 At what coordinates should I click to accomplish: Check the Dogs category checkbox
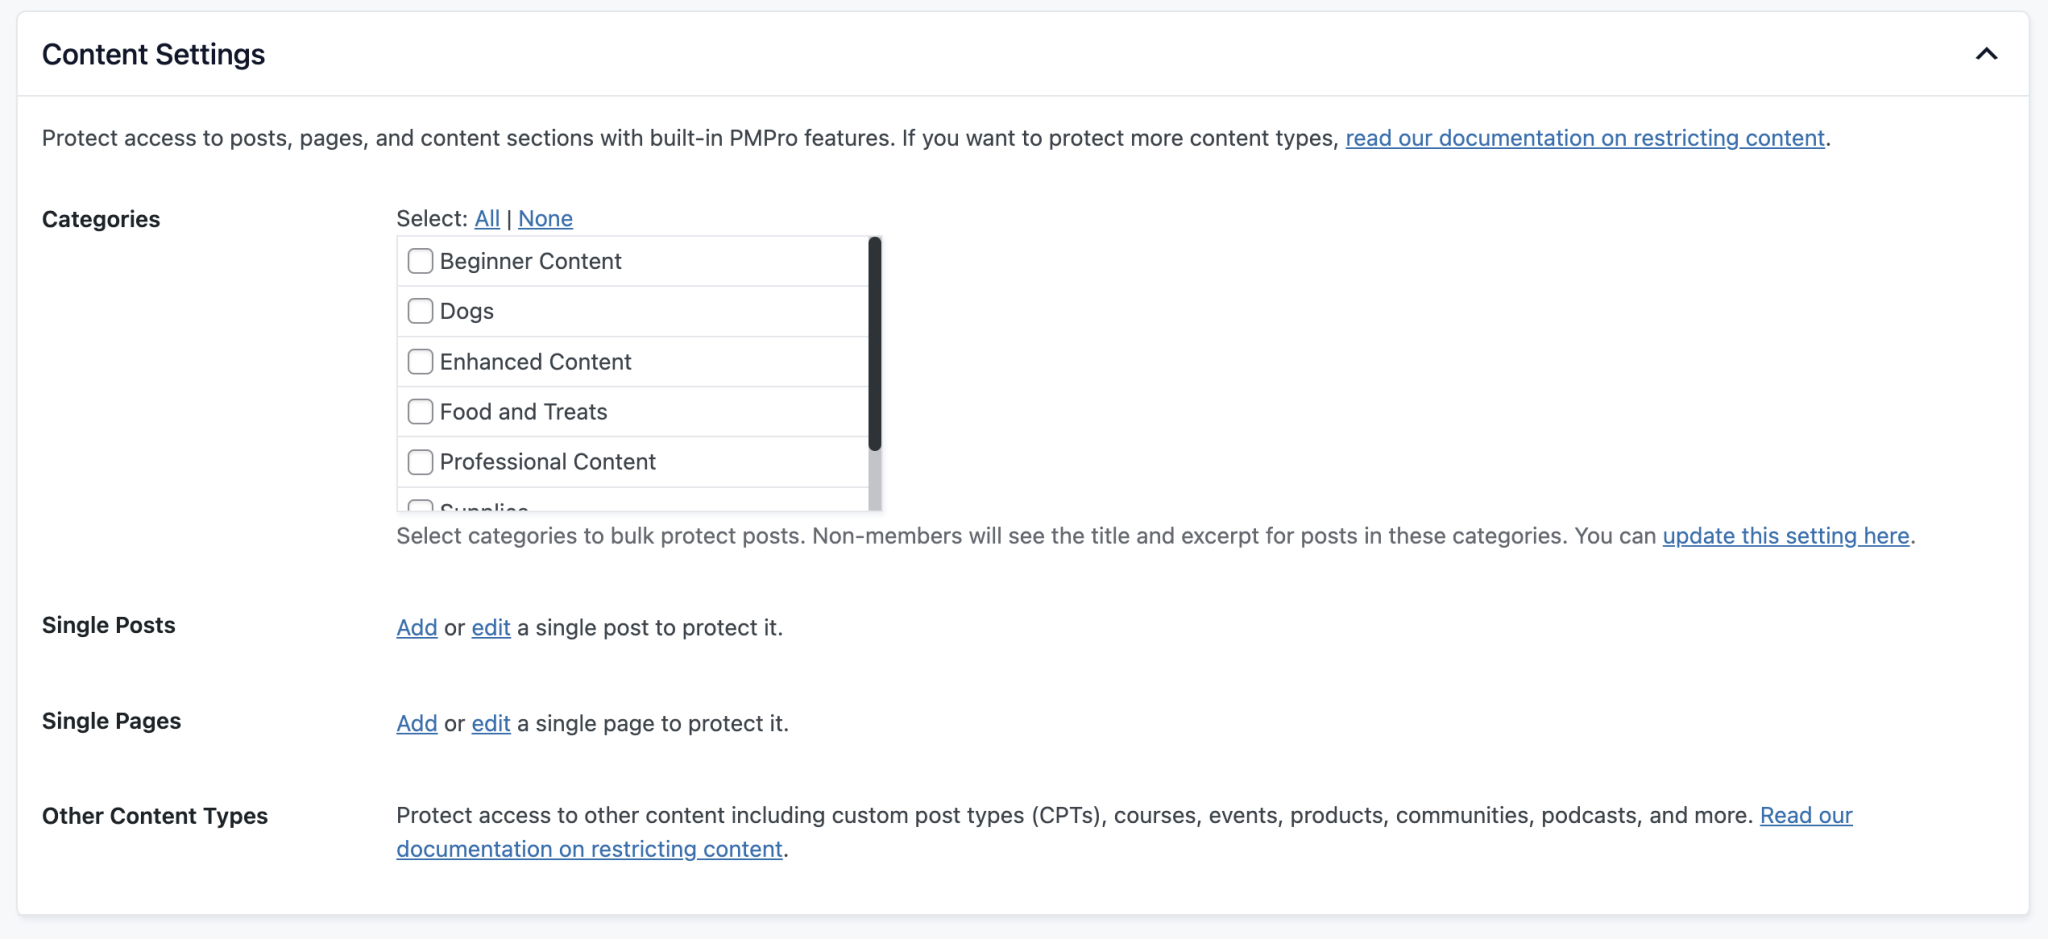coord(420,311)
